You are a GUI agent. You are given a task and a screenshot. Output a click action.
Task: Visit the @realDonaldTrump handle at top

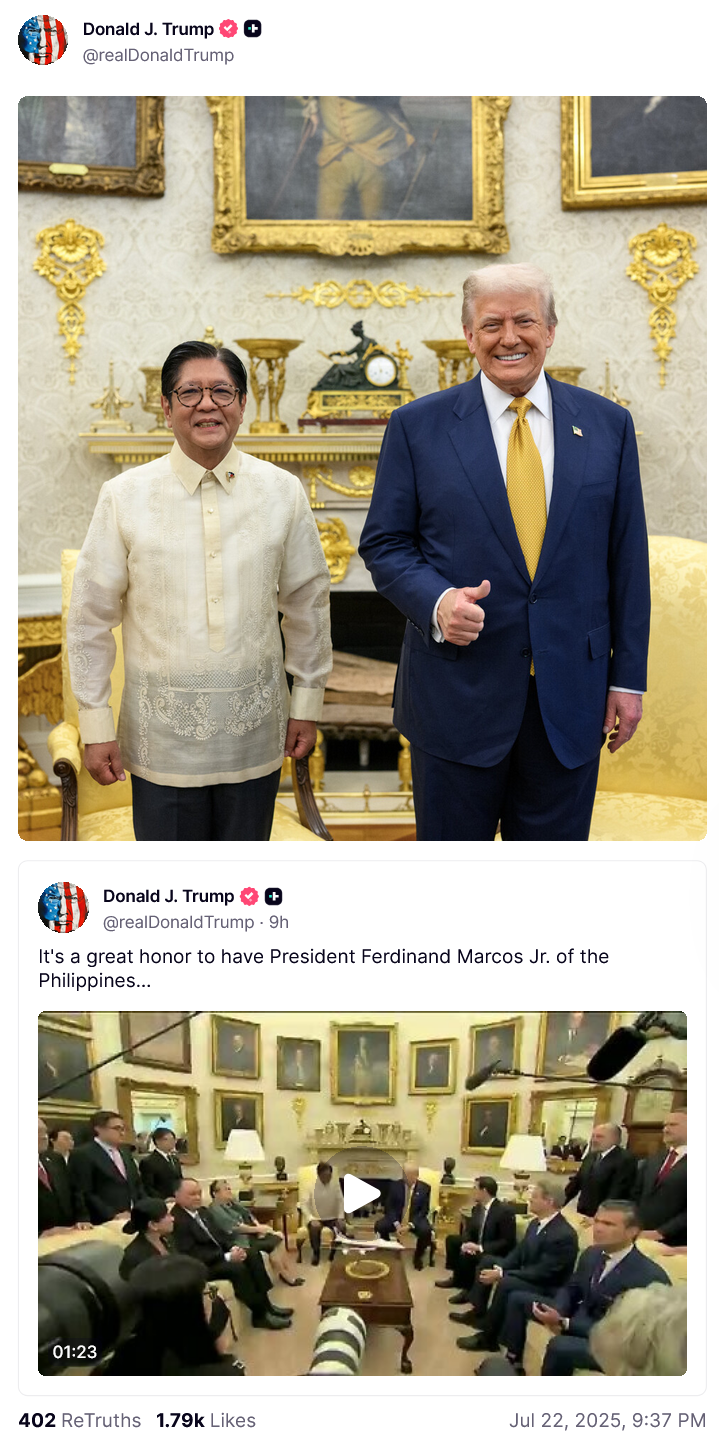click(x=158, y=55)
